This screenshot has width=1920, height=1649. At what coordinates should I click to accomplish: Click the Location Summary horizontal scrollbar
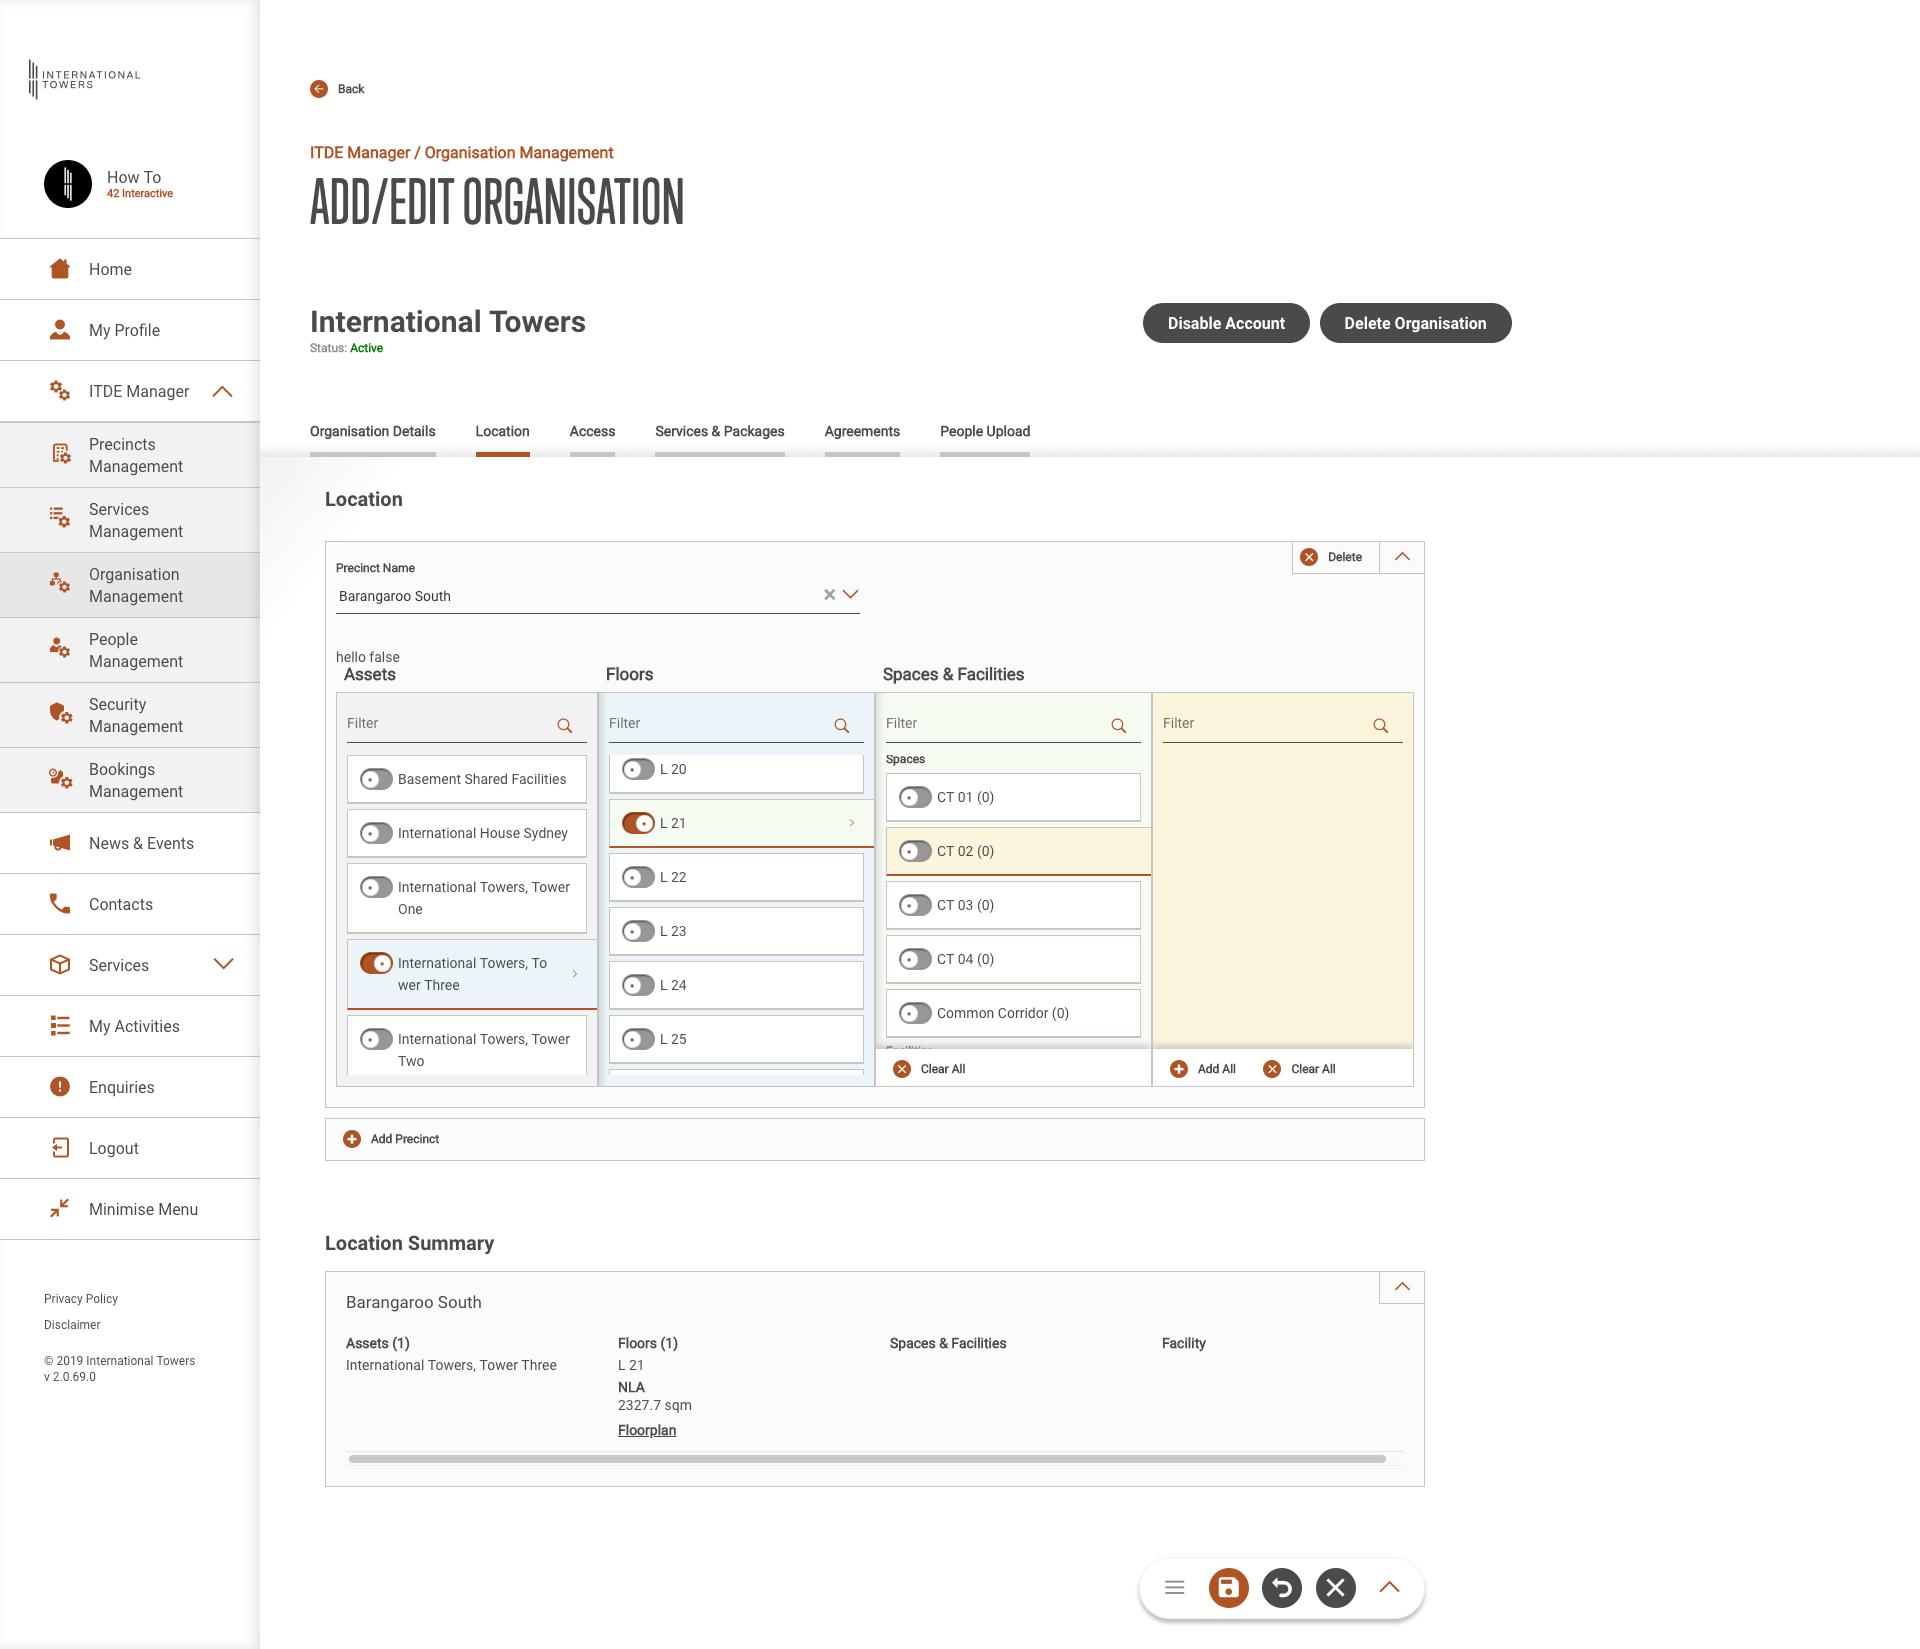[x=867, y=1459]
